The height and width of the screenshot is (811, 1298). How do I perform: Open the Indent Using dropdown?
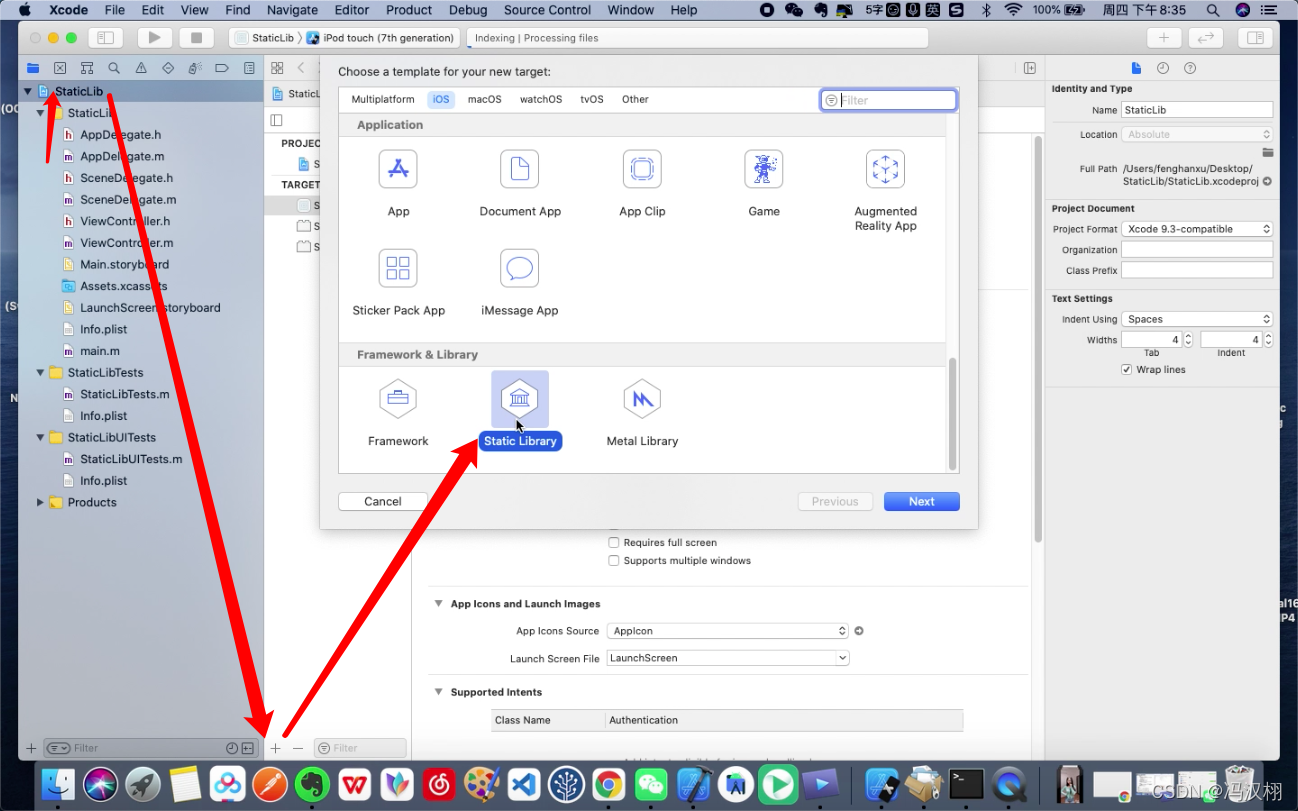tap(1197, 319)
